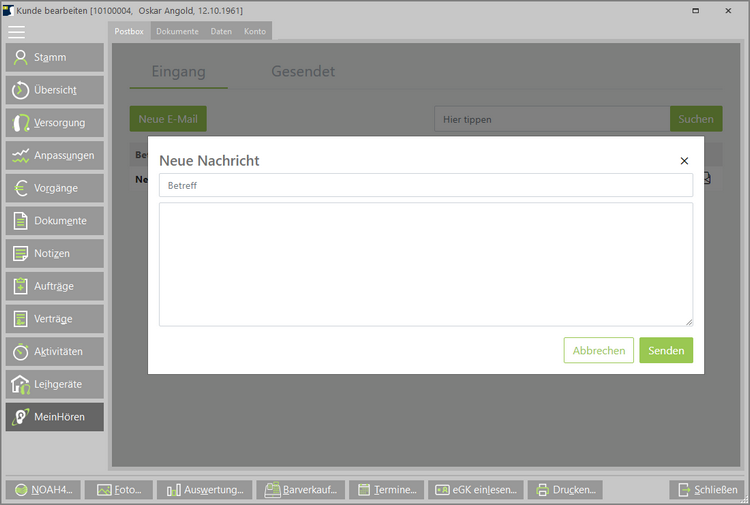Click the hamburger menu icon
Image resolution: width=750 pixels, height=505 pixels.
pyautogui.click(x=16, y=31)
